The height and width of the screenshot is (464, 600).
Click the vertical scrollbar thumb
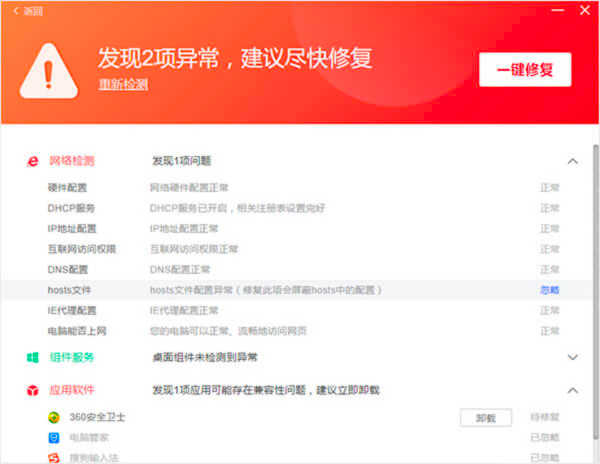tap(595, 292)
